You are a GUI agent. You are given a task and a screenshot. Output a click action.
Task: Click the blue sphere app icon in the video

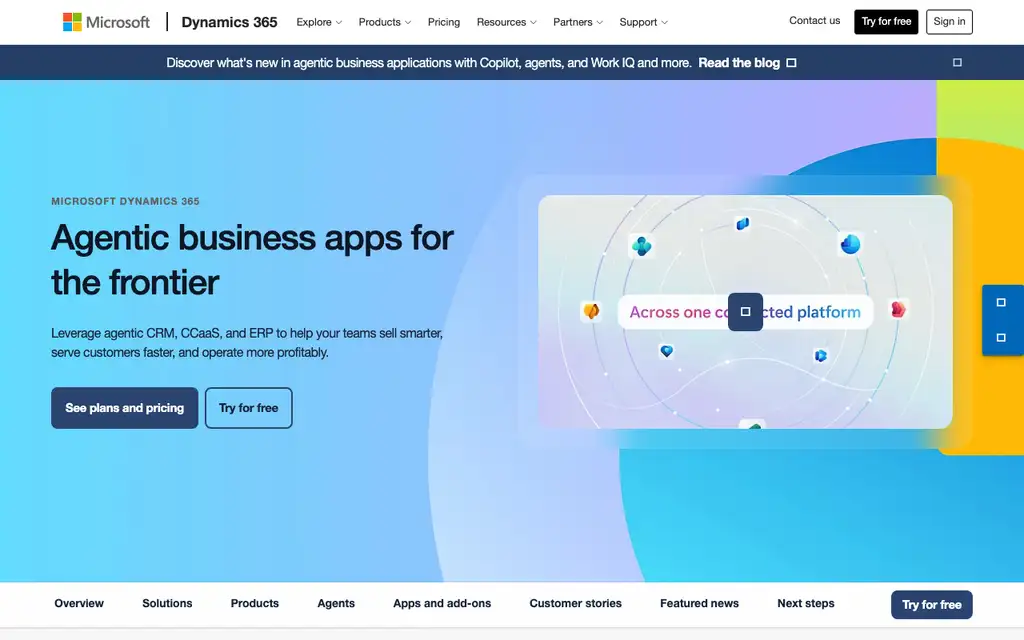(850, 244)
